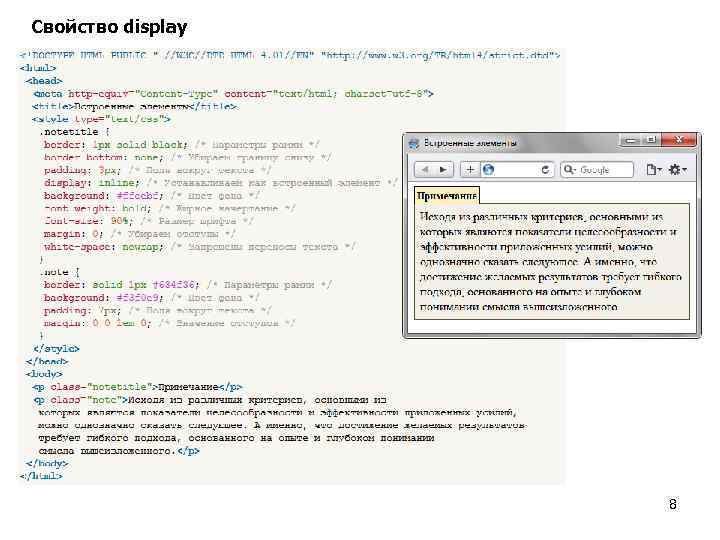
Task: Close the Встроенные элементы browser window
Action: [x=680, y=140]
